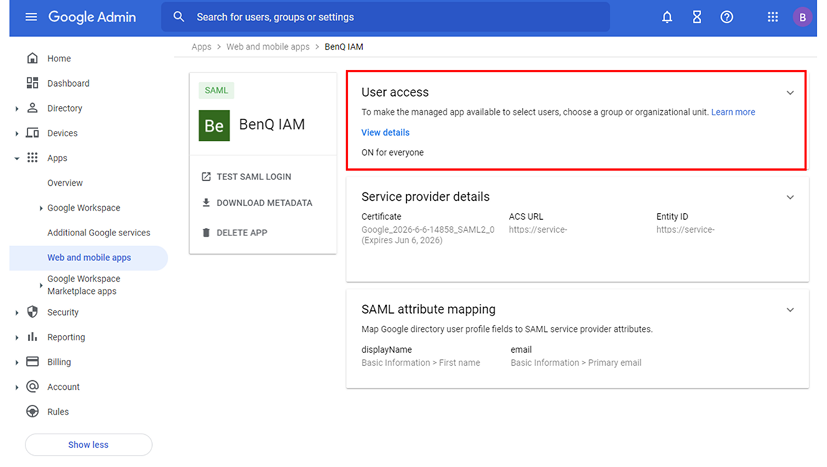Click the notifications bell icon
The width and height of the screenshot is (827, 467).
tap(668, 17)
